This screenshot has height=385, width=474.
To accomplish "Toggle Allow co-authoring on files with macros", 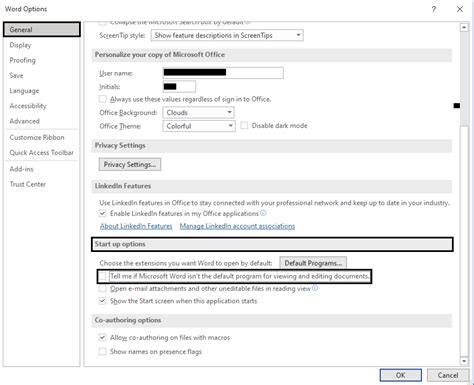I will pos(103,337).
